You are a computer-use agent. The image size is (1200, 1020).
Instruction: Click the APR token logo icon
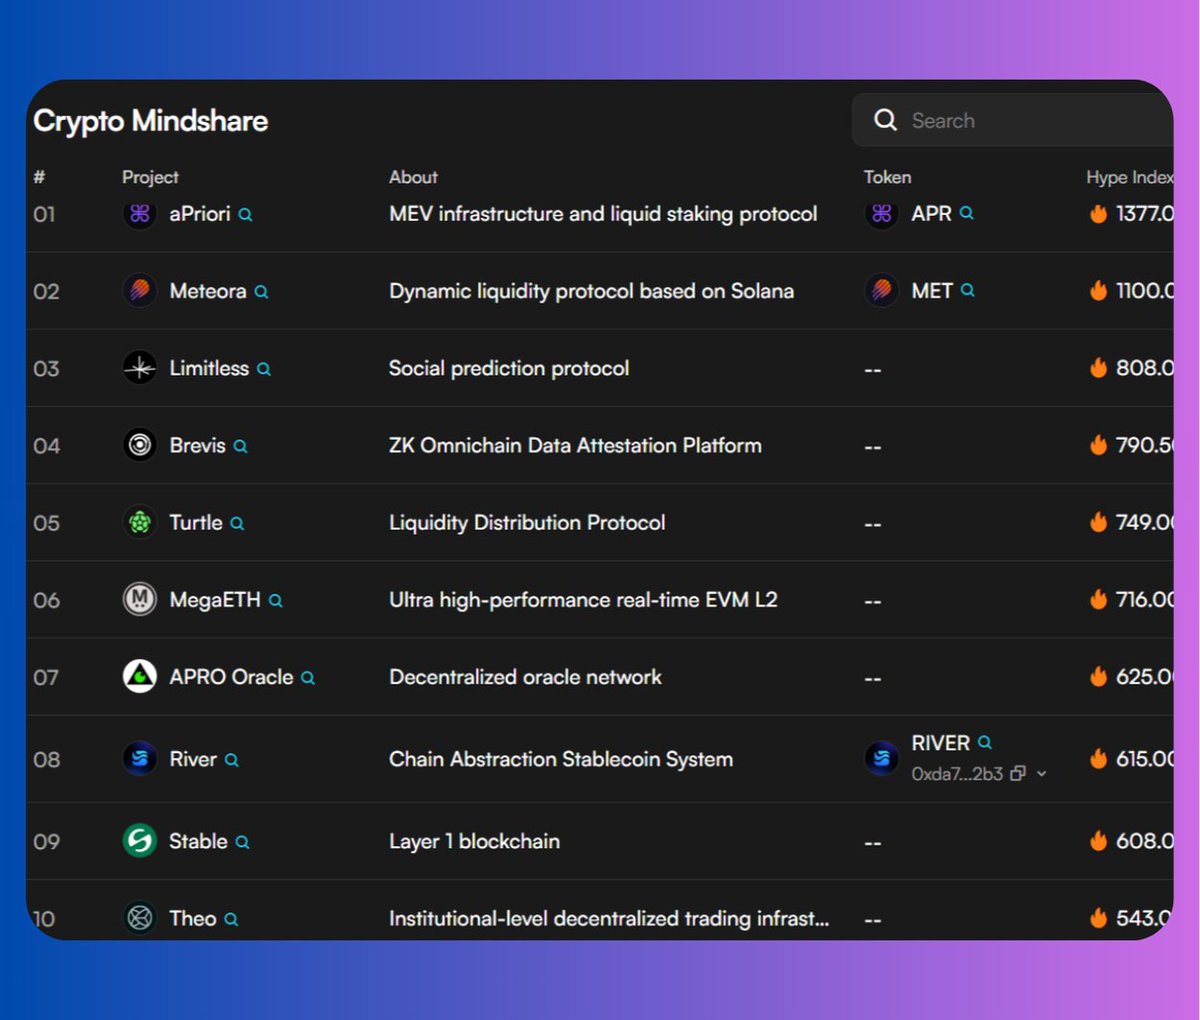[882, 214]
